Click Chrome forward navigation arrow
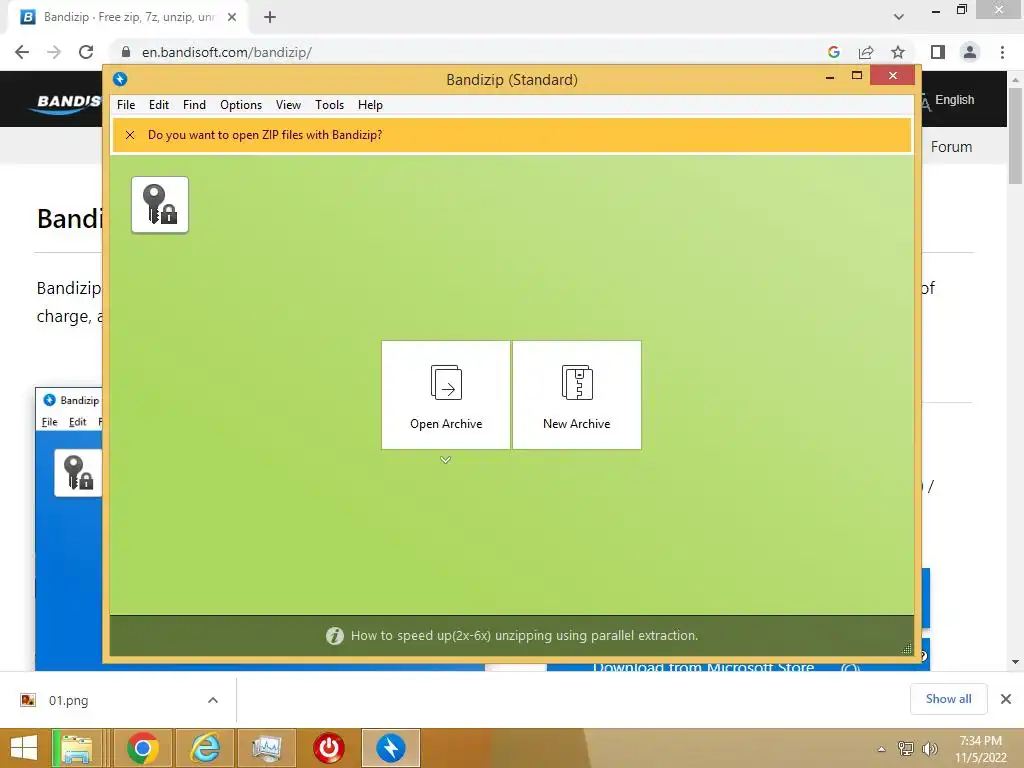This screenshot has height=768, width=1024. 54,52
